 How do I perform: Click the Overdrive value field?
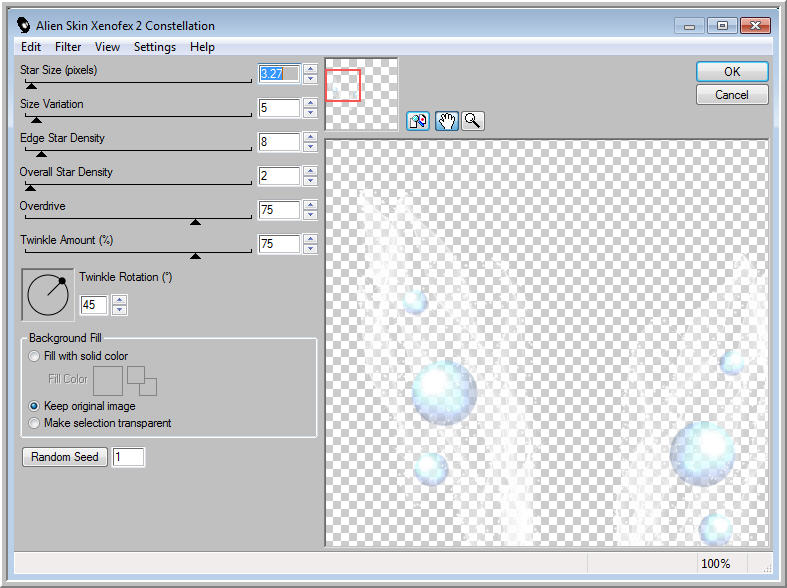[x=279, y=210]
